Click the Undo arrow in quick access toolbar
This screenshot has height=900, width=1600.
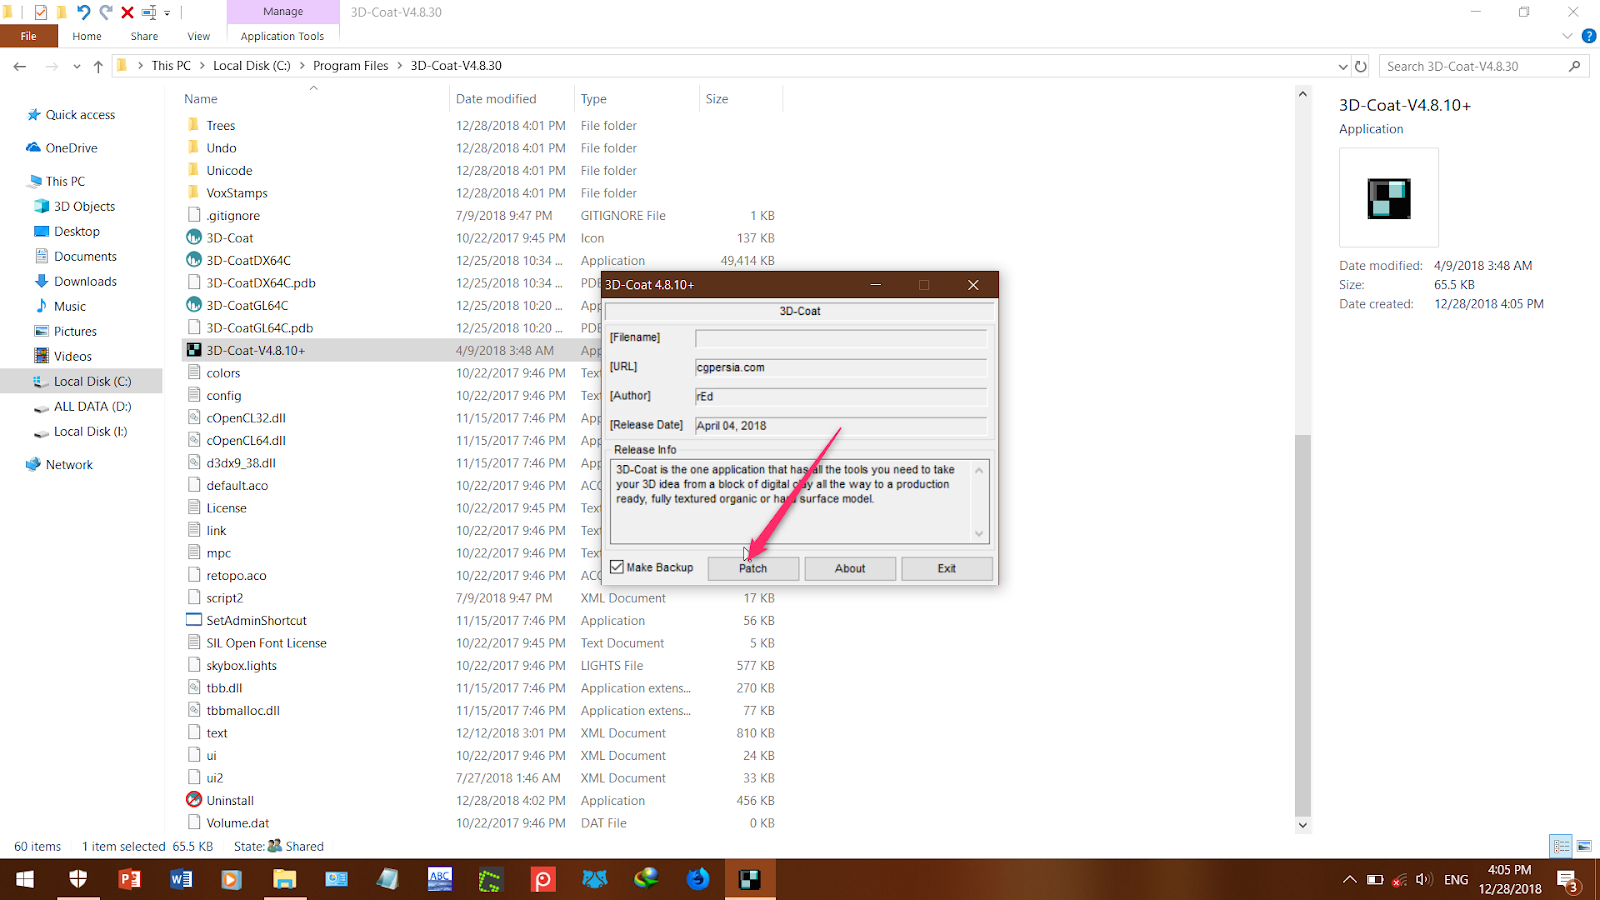[x=84, y=12]
